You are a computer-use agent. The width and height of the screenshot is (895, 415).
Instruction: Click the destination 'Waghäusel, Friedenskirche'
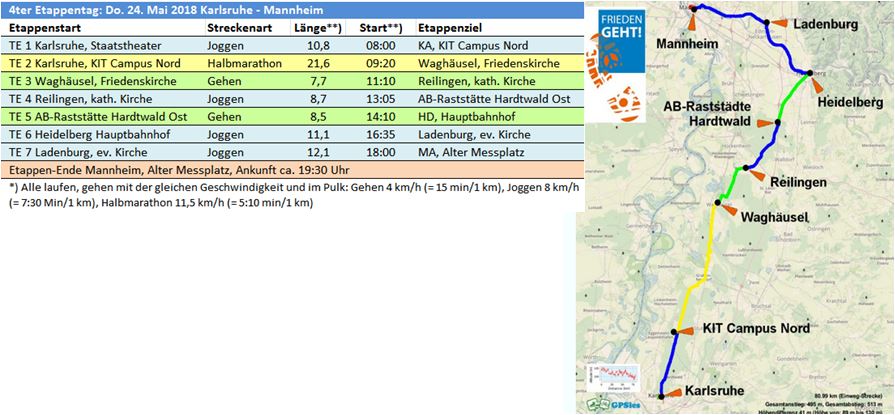[x=489, y=63]
